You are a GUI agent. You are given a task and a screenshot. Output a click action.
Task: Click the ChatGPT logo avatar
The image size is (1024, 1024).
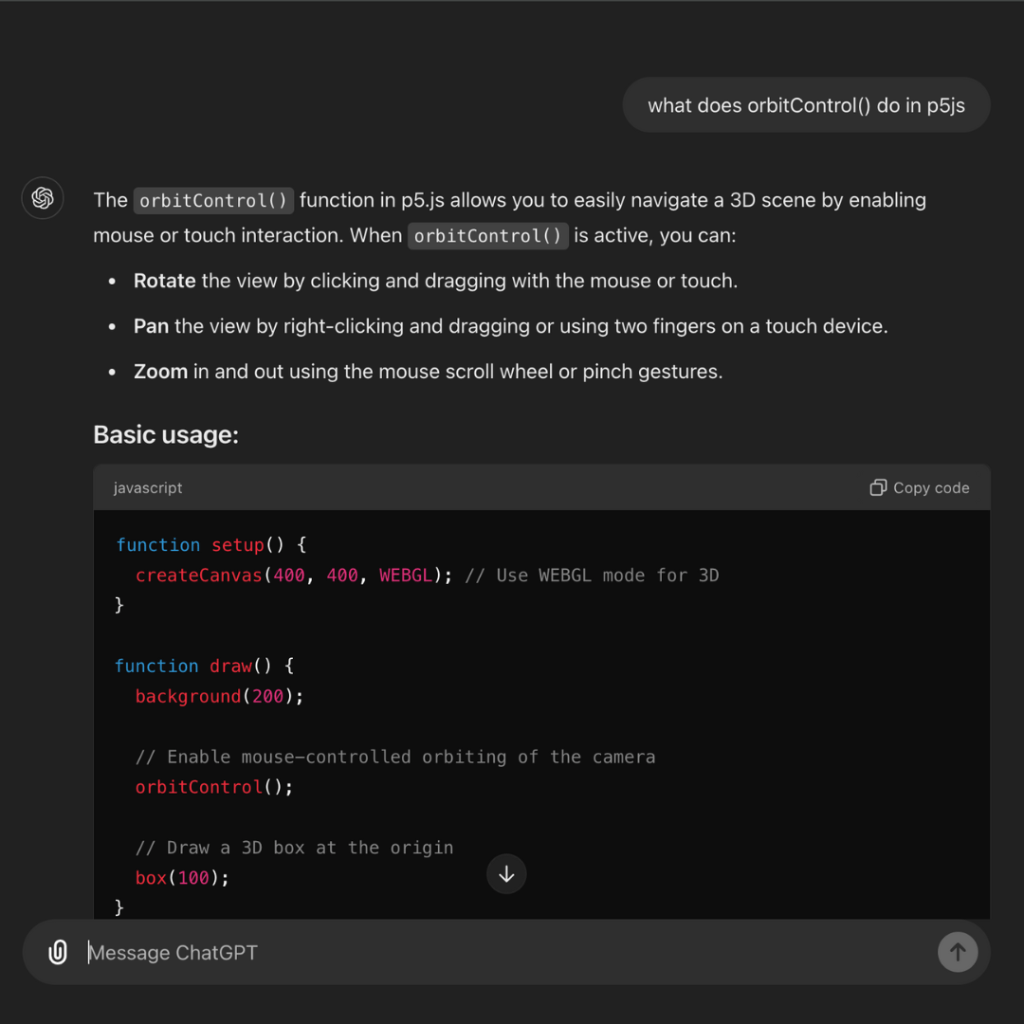(43, 198)
